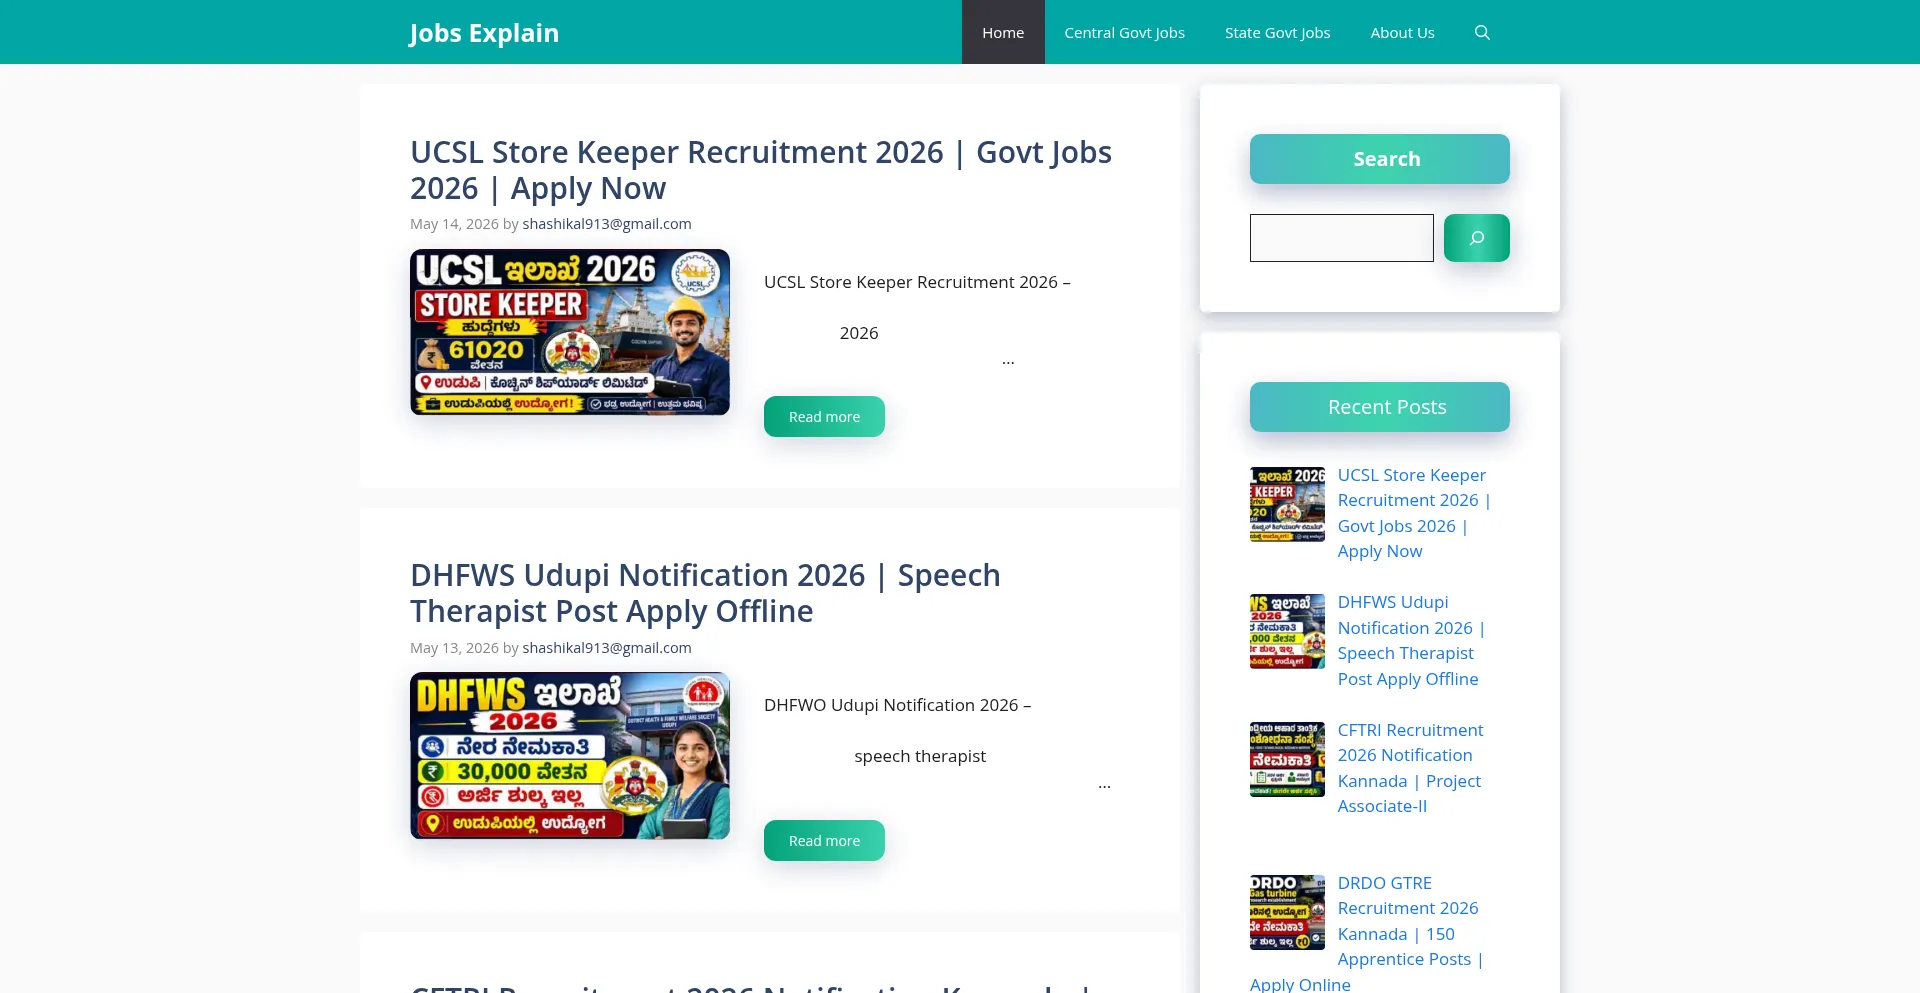Click the May 13, 2026 post date

click(x=454, y=648)
